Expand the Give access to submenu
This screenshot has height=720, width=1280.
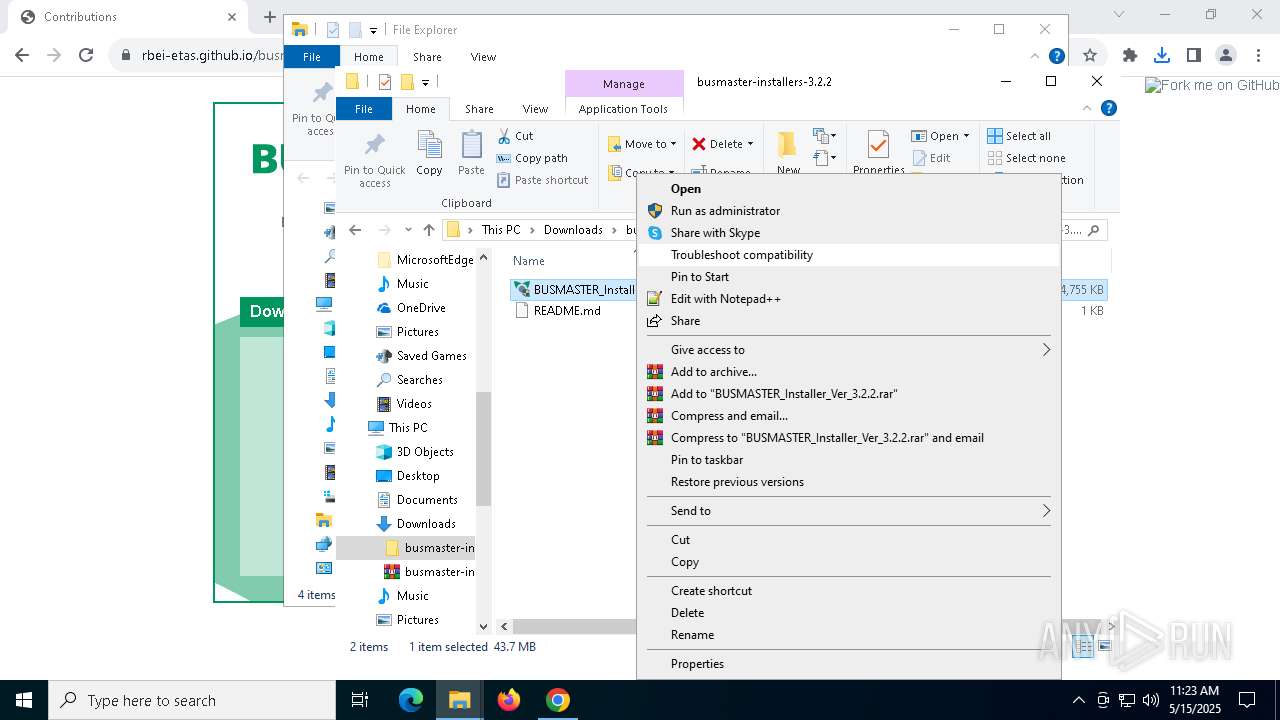pos(848,349)
